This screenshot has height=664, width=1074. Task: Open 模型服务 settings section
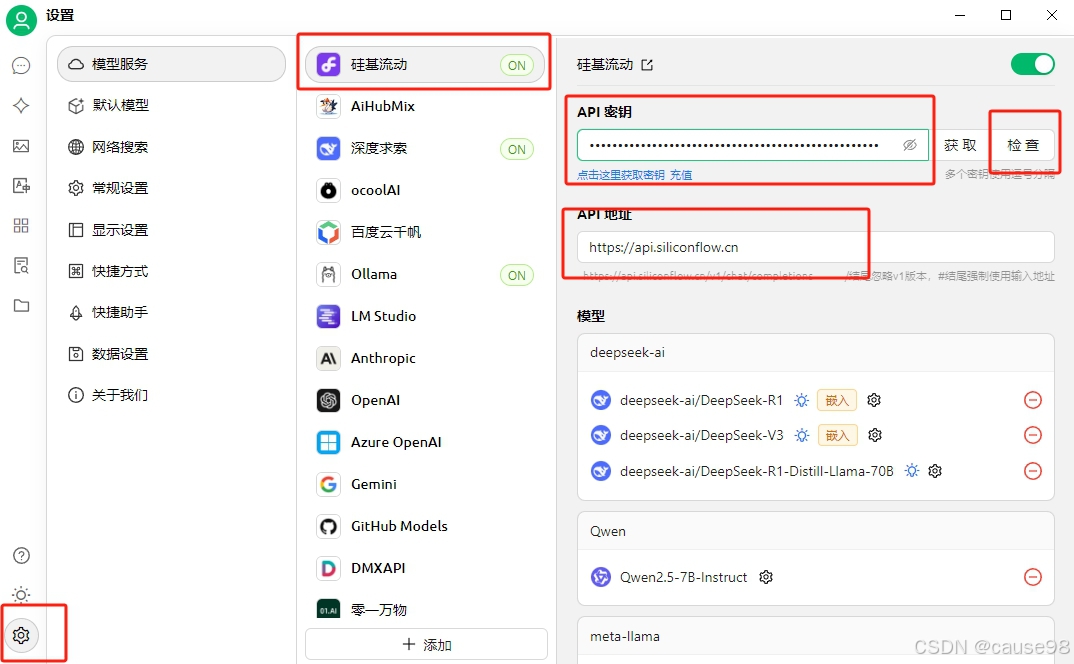[x=171, y=64]
